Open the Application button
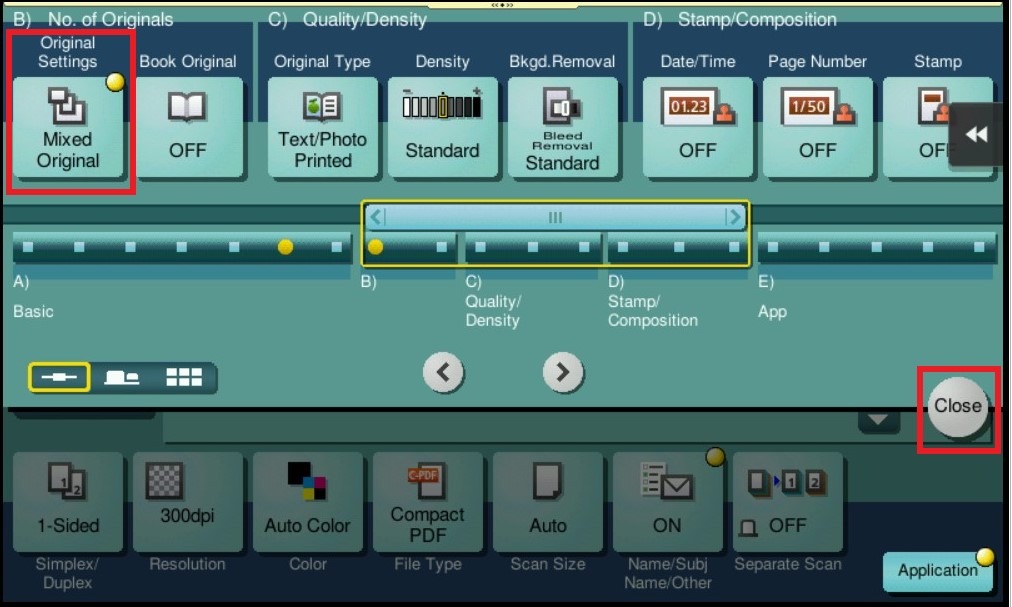This screenshot has width=1012, height=607. (937, 571)
